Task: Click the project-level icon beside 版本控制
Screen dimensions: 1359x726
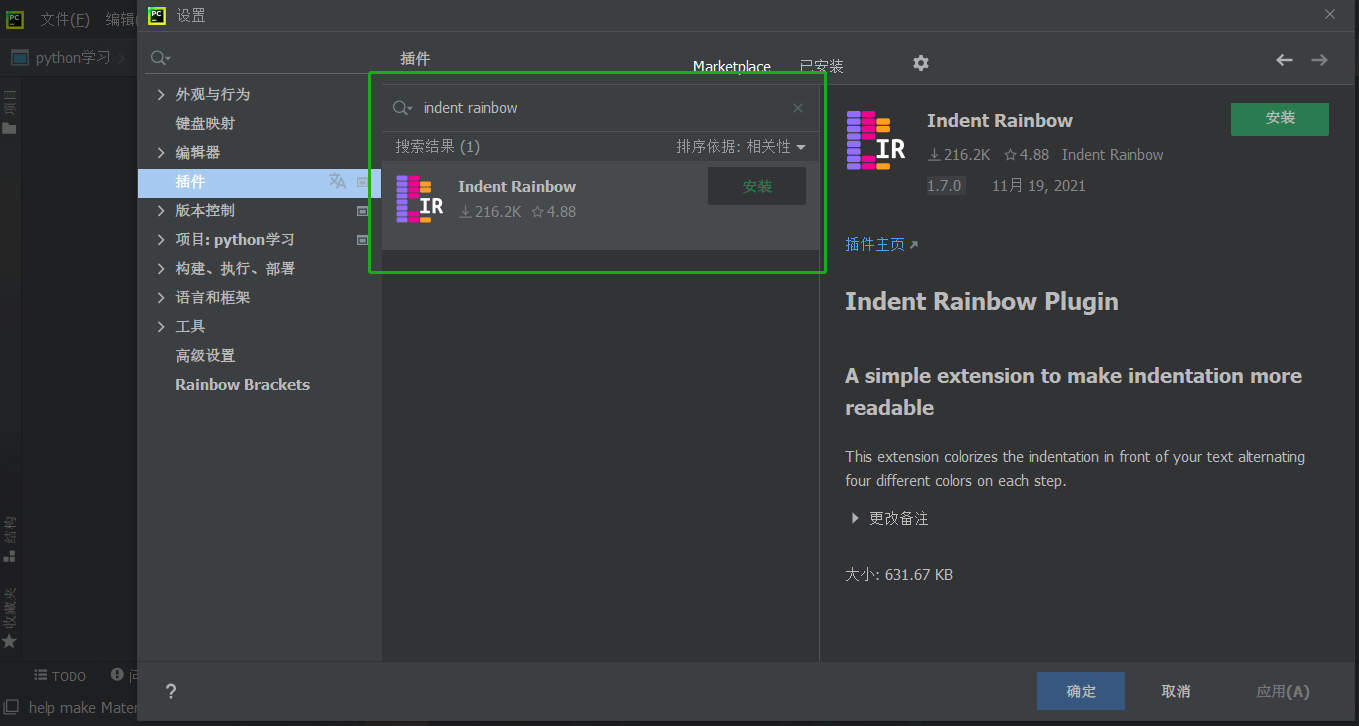Action: point(362,211)
